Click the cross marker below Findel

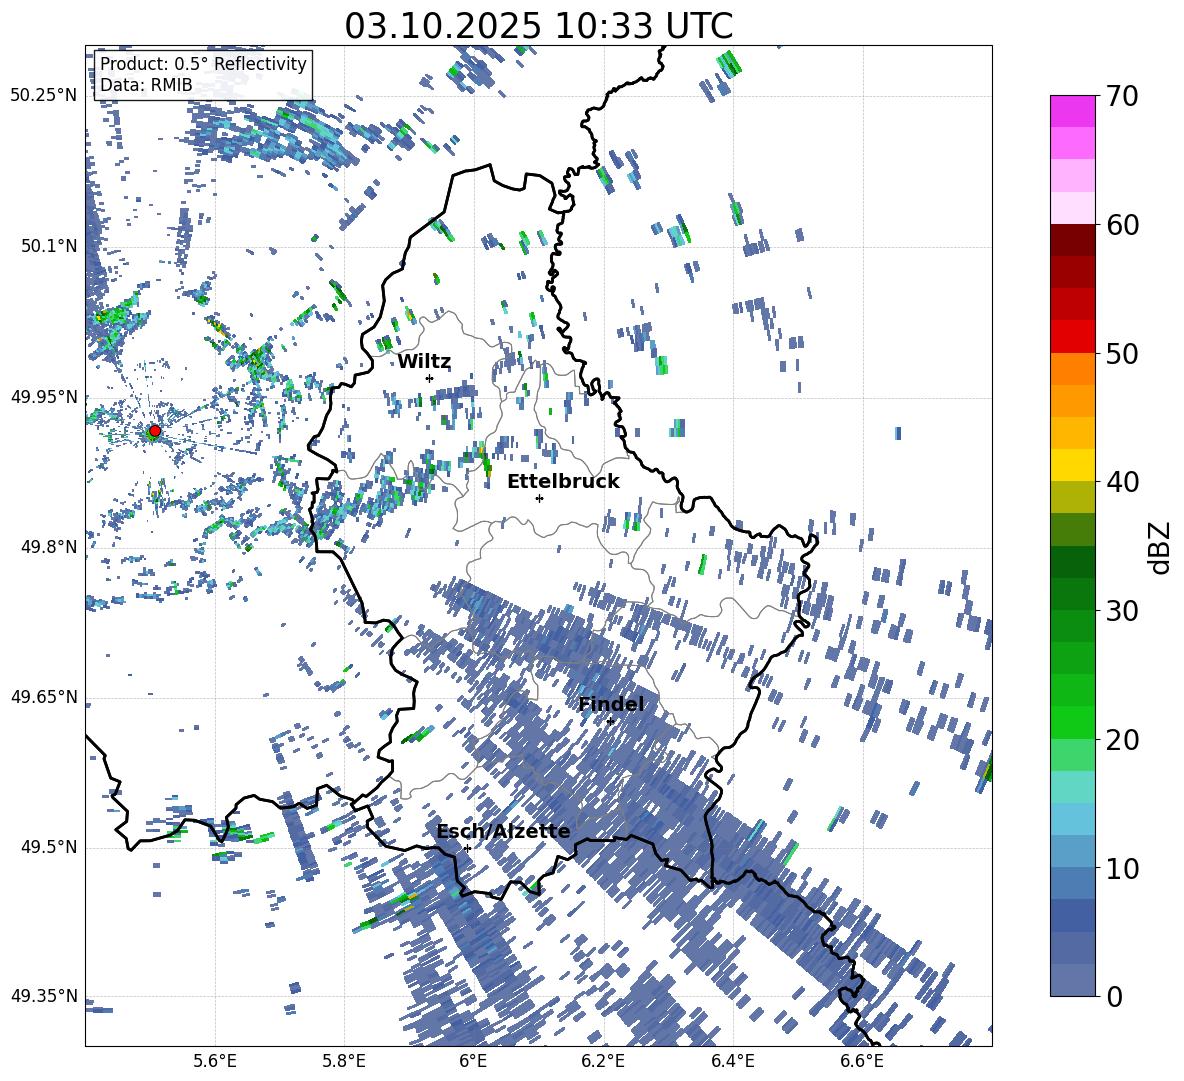[610, 721]
